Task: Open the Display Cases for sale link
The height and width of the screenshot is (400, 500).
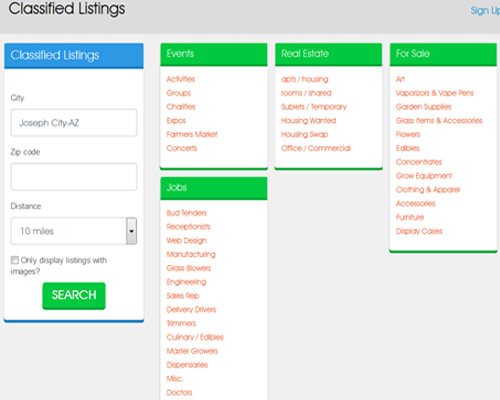Action: [419, 231]
